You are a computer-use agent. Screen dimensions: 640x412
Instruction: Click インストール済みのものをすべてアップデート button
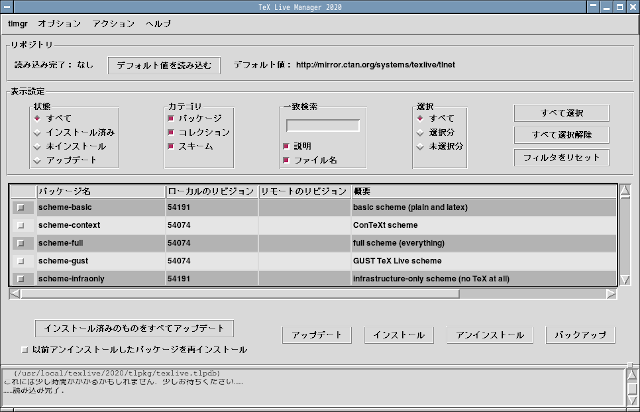pos(134,328)
